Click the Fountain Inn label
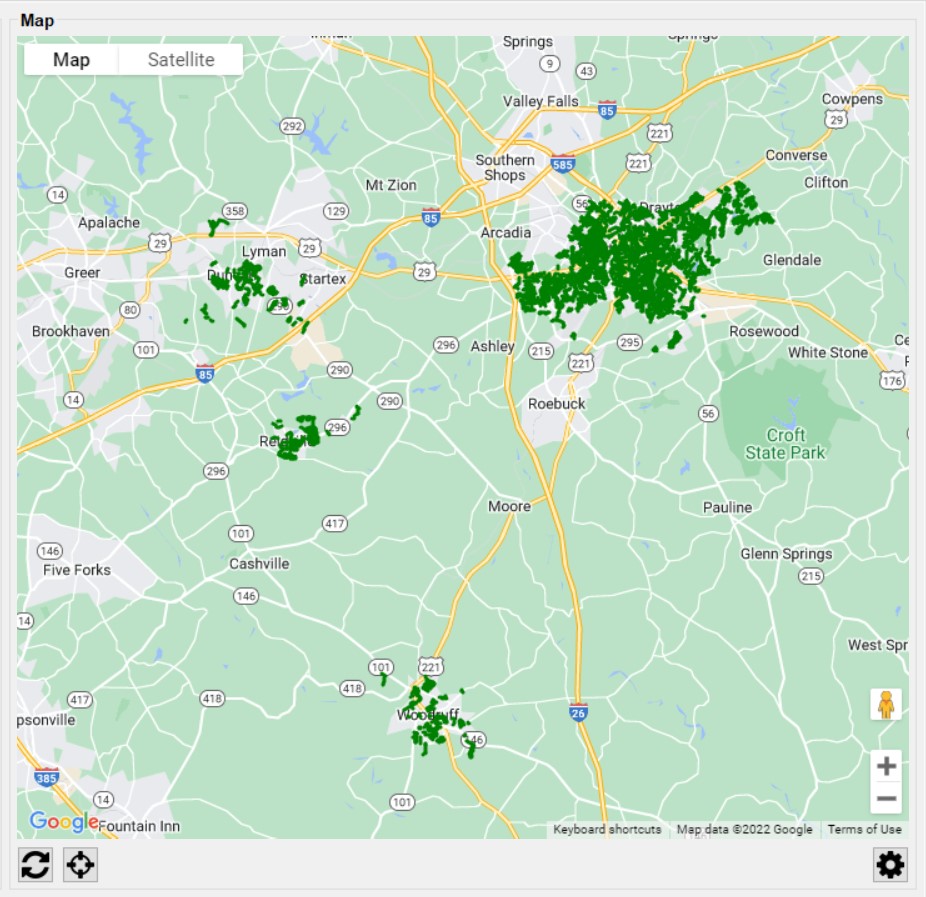Viewport: 926px width, 897px height. pos(139,826)
